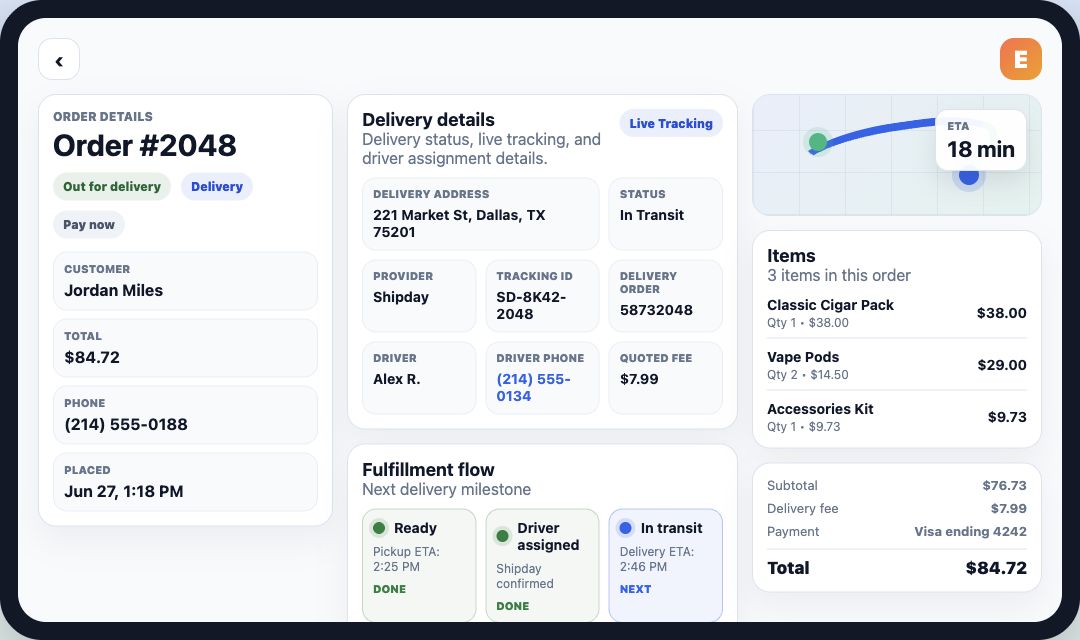Click the blue Delivery type pill
Image resolution: width=1080 pixels, height=640 pixels.
tap(217, 187)
